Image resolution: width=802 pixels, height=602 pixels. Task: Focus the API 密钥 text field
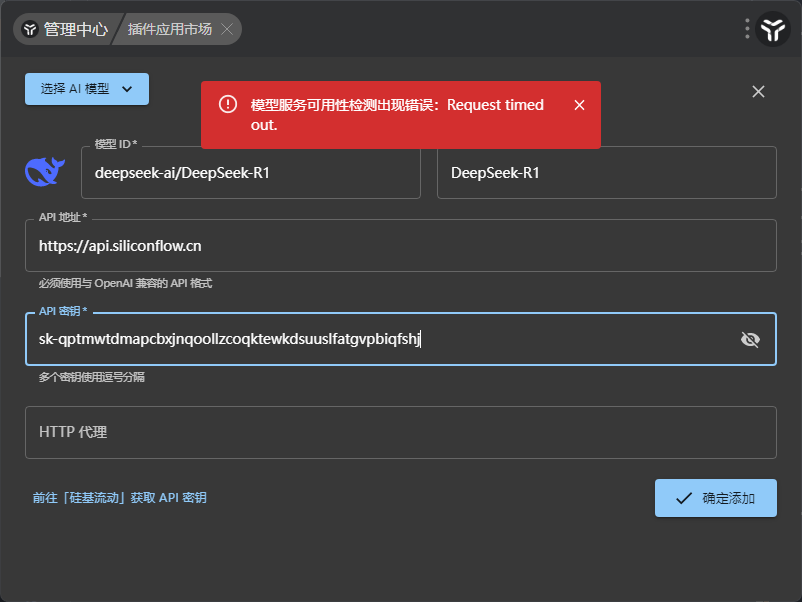click(380, 340)
